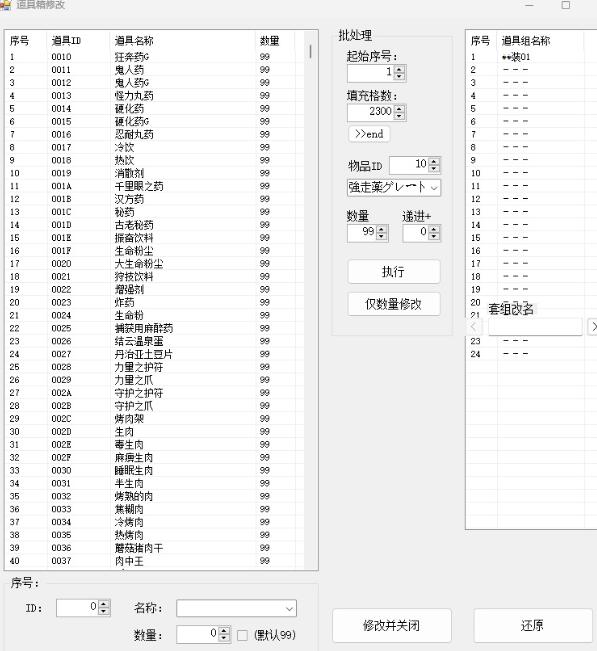Decrease 递进+ value with down arrow
Image resolution: width=597 pixels, height=651 pixels.
(434, 236)
